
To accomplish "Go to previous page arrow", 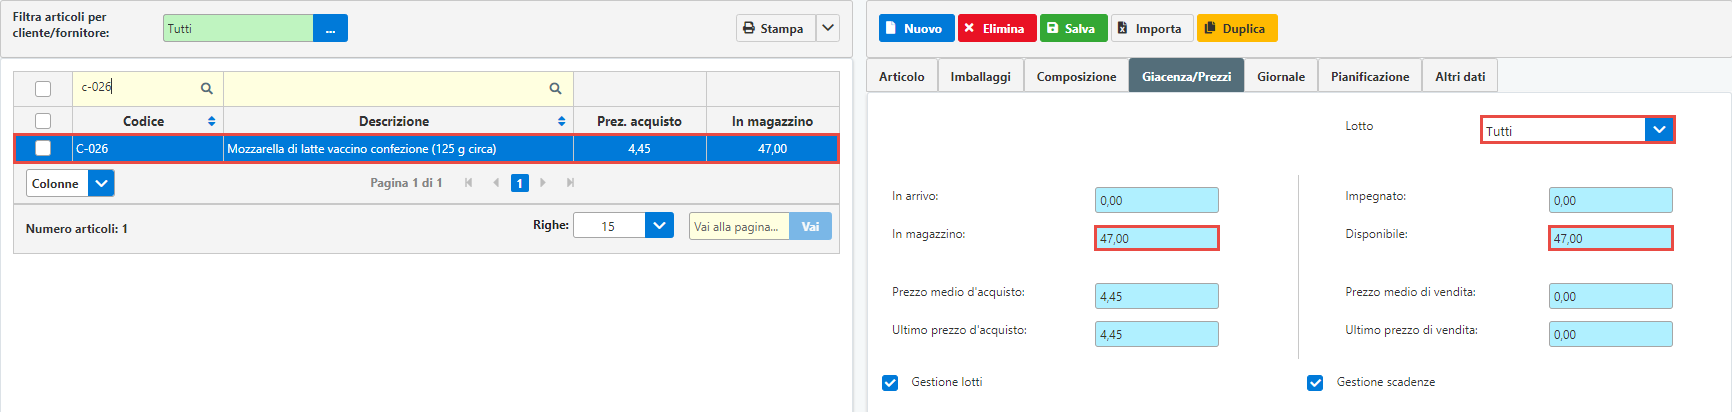I will [x=496, y=183].
